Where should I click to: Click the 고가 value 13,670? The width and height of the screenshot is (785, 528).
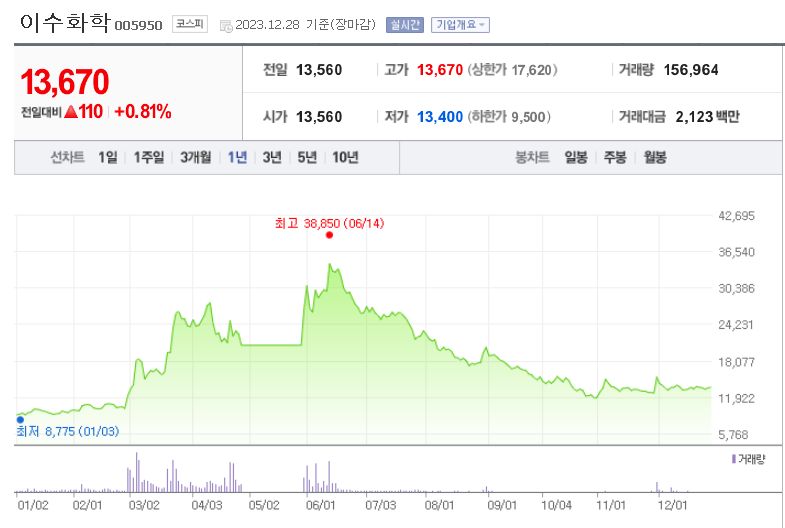click(x=440, y=70)
